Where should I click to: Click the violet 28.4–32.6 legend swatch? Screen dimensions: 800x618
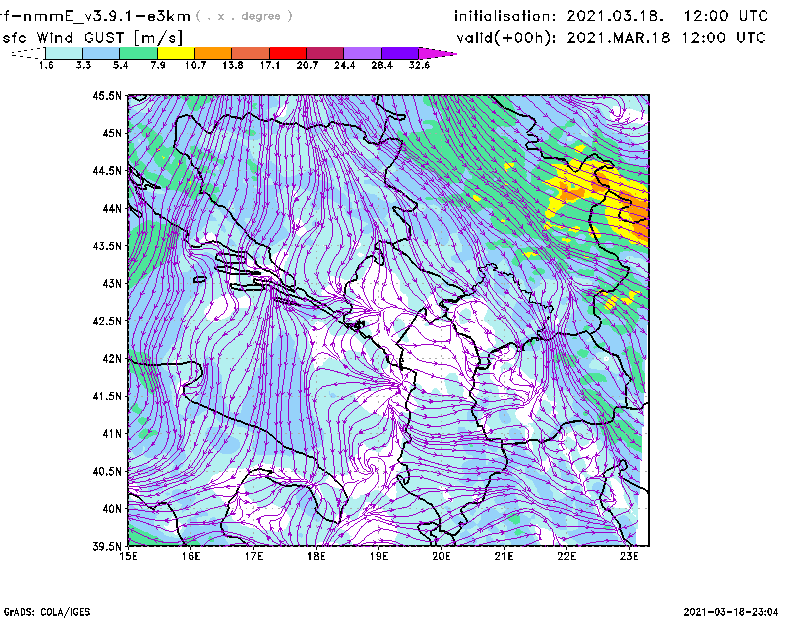[400, 53]
